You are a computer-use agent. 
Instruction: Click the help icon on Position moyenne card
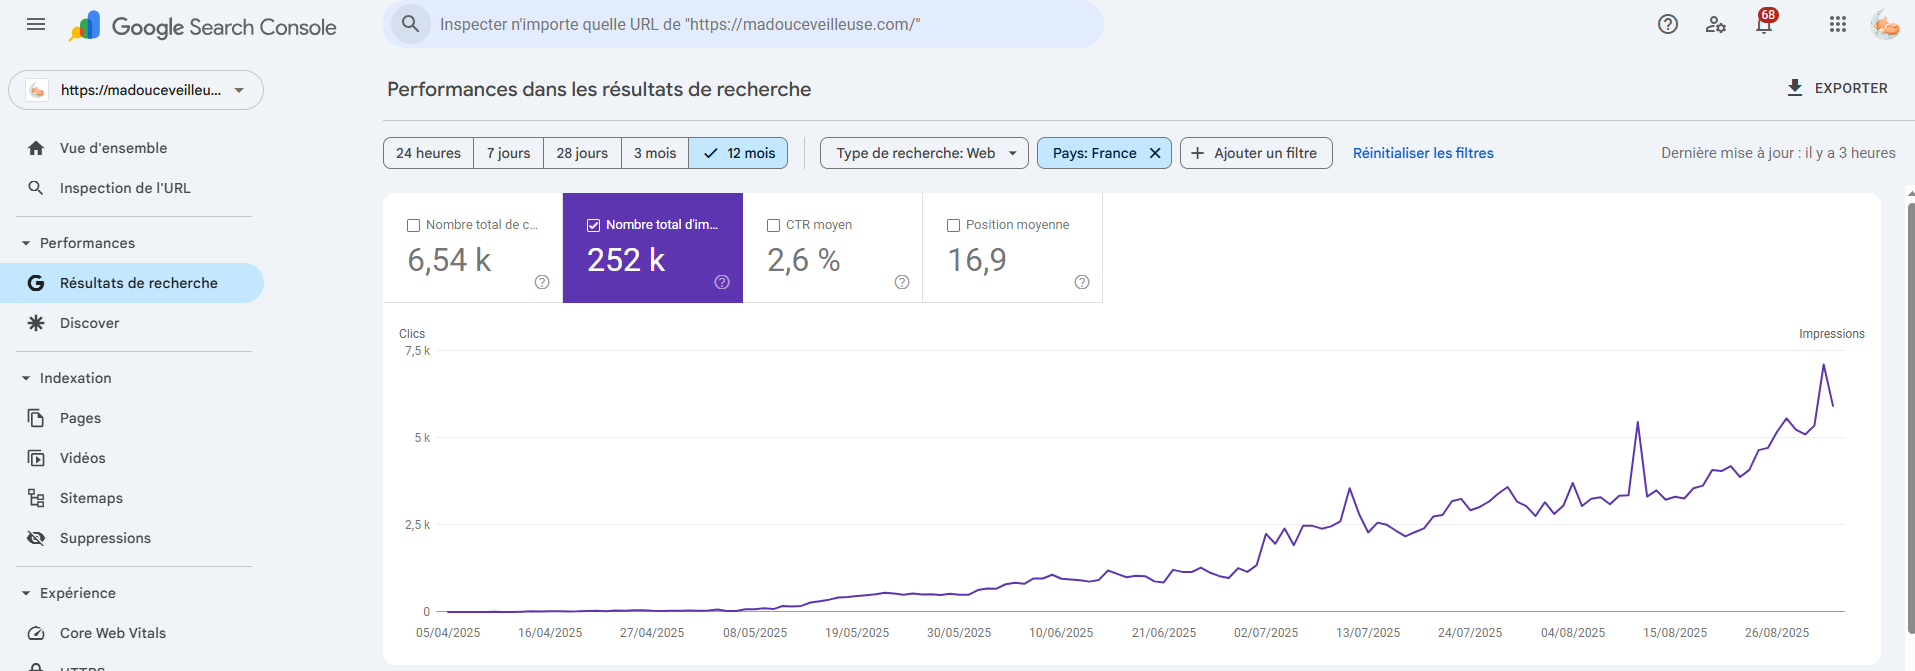[x=1081, y=282]
